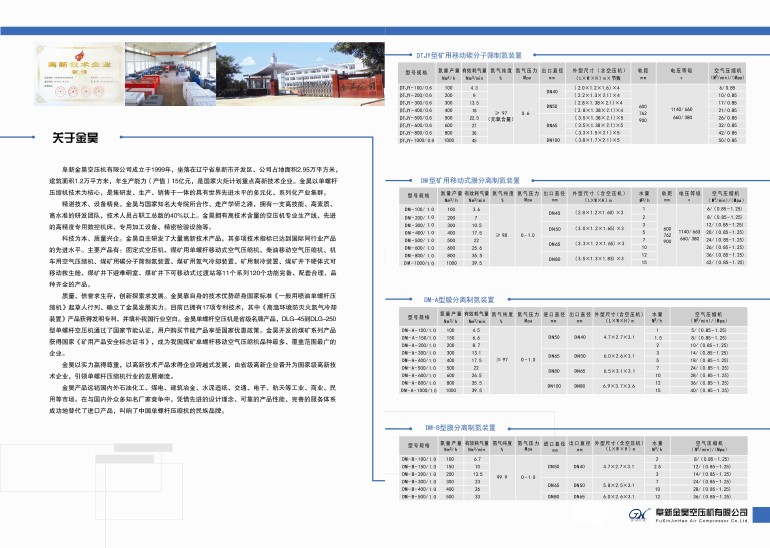Click the 6.9×3.7×3.6 dimension cell
The width and height of the screenshot is (770, 548).
tap(619, 386)
